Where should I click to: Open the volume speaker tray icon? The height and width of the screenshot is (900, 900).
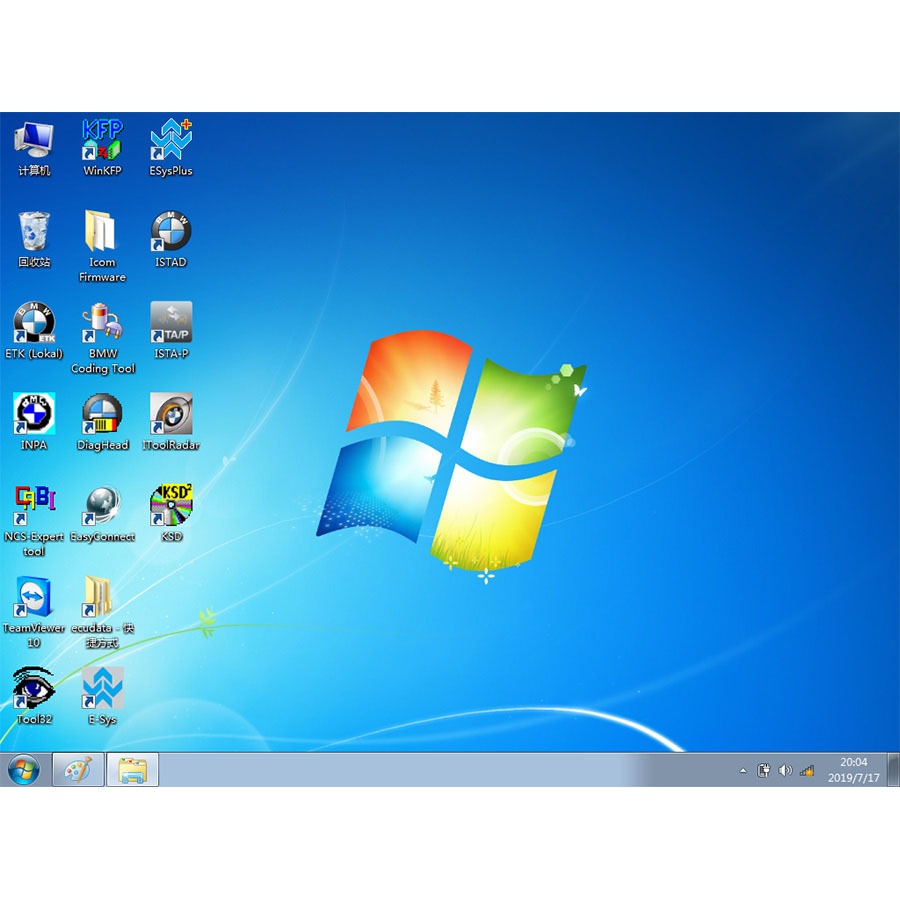point(785,770)
